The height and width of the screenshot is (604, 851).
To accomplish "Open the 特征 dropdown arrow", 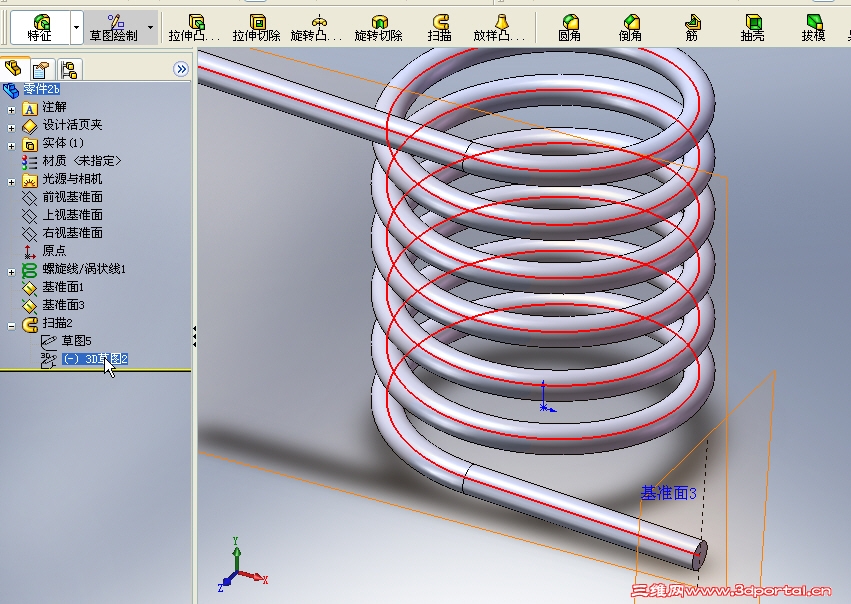I will click(77, 28).
